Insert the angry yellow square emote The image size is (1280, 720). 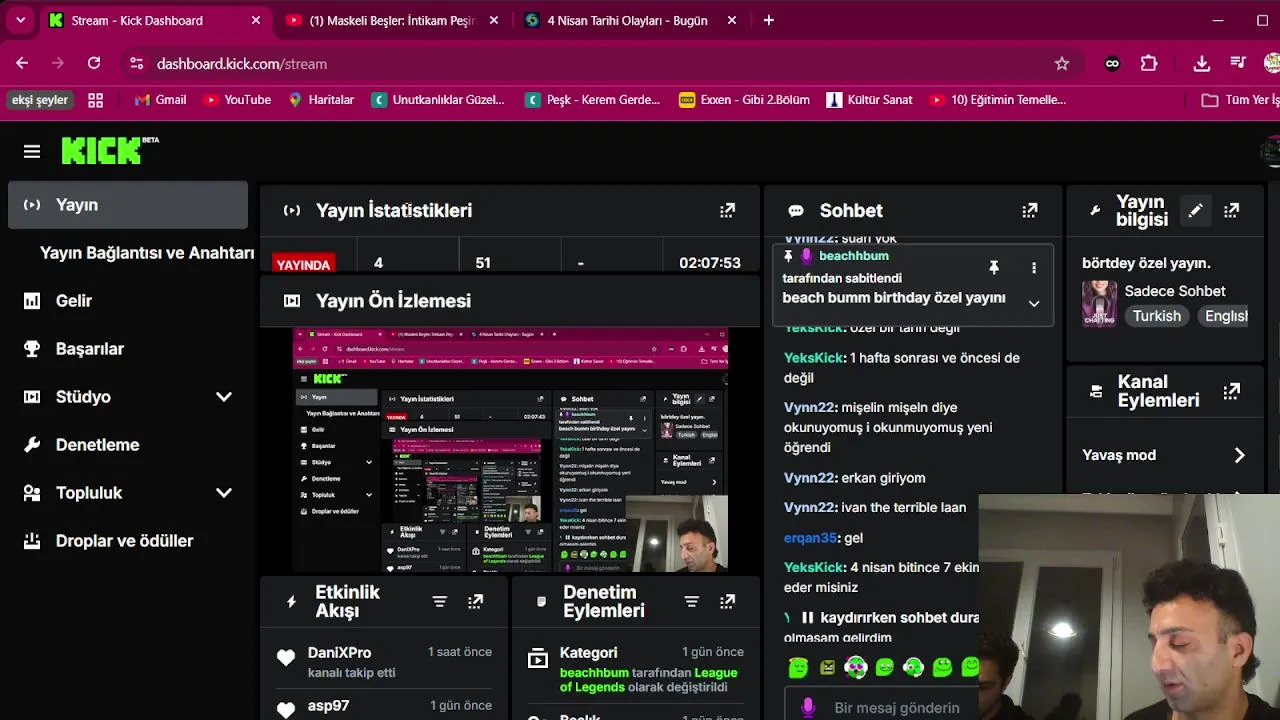point(827,667)
